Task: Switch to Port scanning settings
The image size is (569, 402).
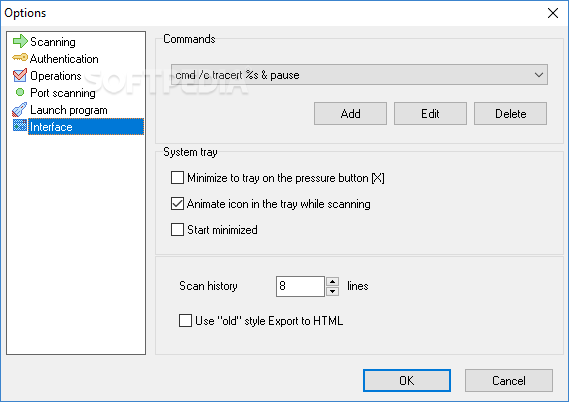Action: pyautogui.click(x=62, y=93)
